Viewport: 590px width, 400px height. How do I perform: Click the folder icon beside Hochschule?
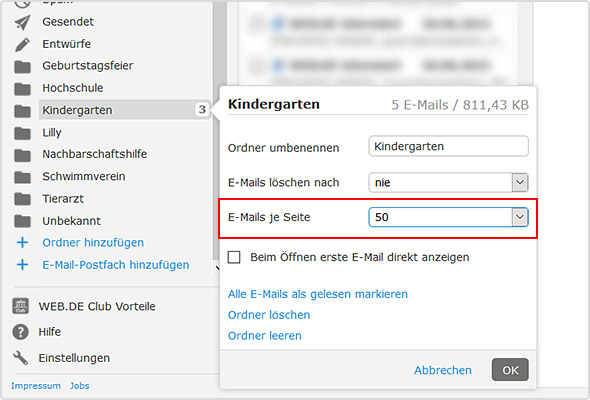[x=22, y=89]
